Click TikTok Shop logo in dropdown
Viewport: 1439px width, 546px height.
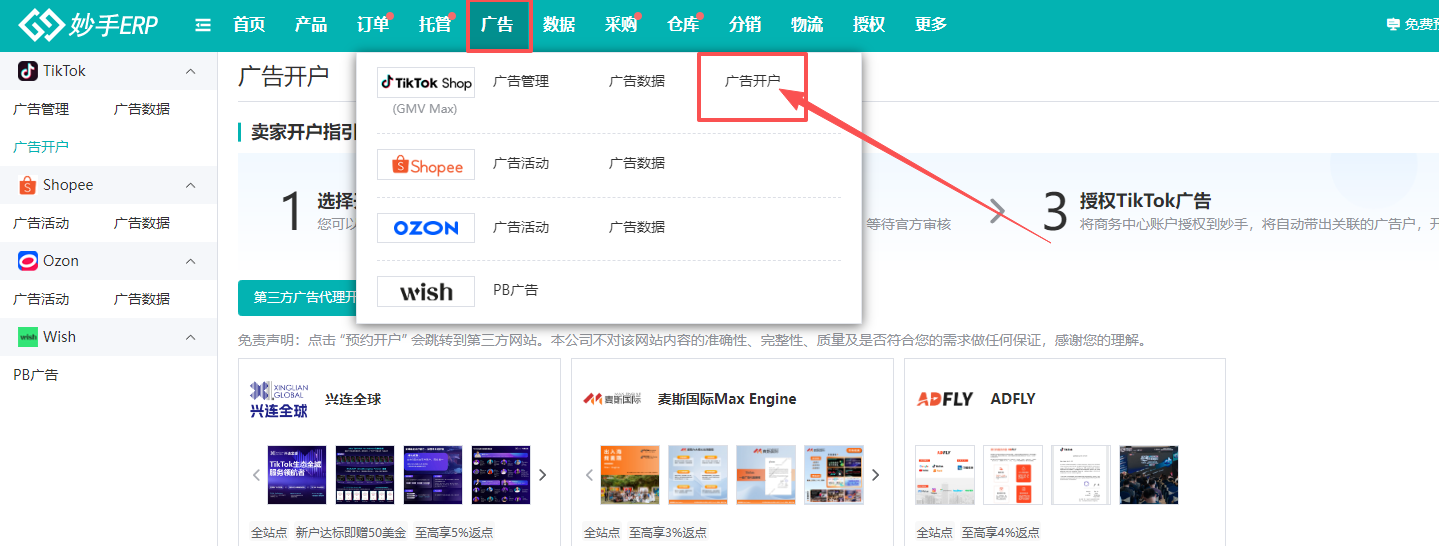[426, 83]
